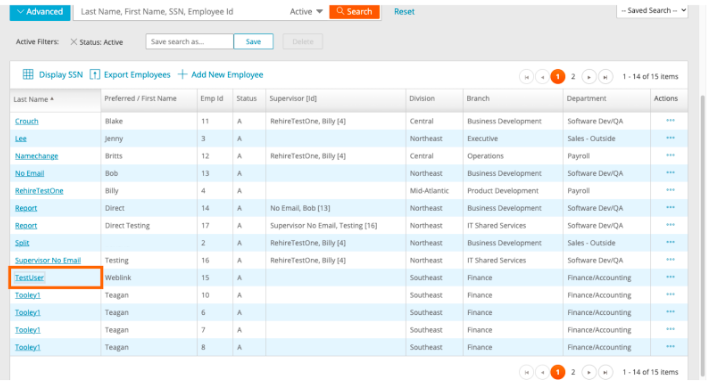The height and width of the screenshot is (384, 714).
Task: Open employee RehireTestOne record
Action: (x=39, y=190)
